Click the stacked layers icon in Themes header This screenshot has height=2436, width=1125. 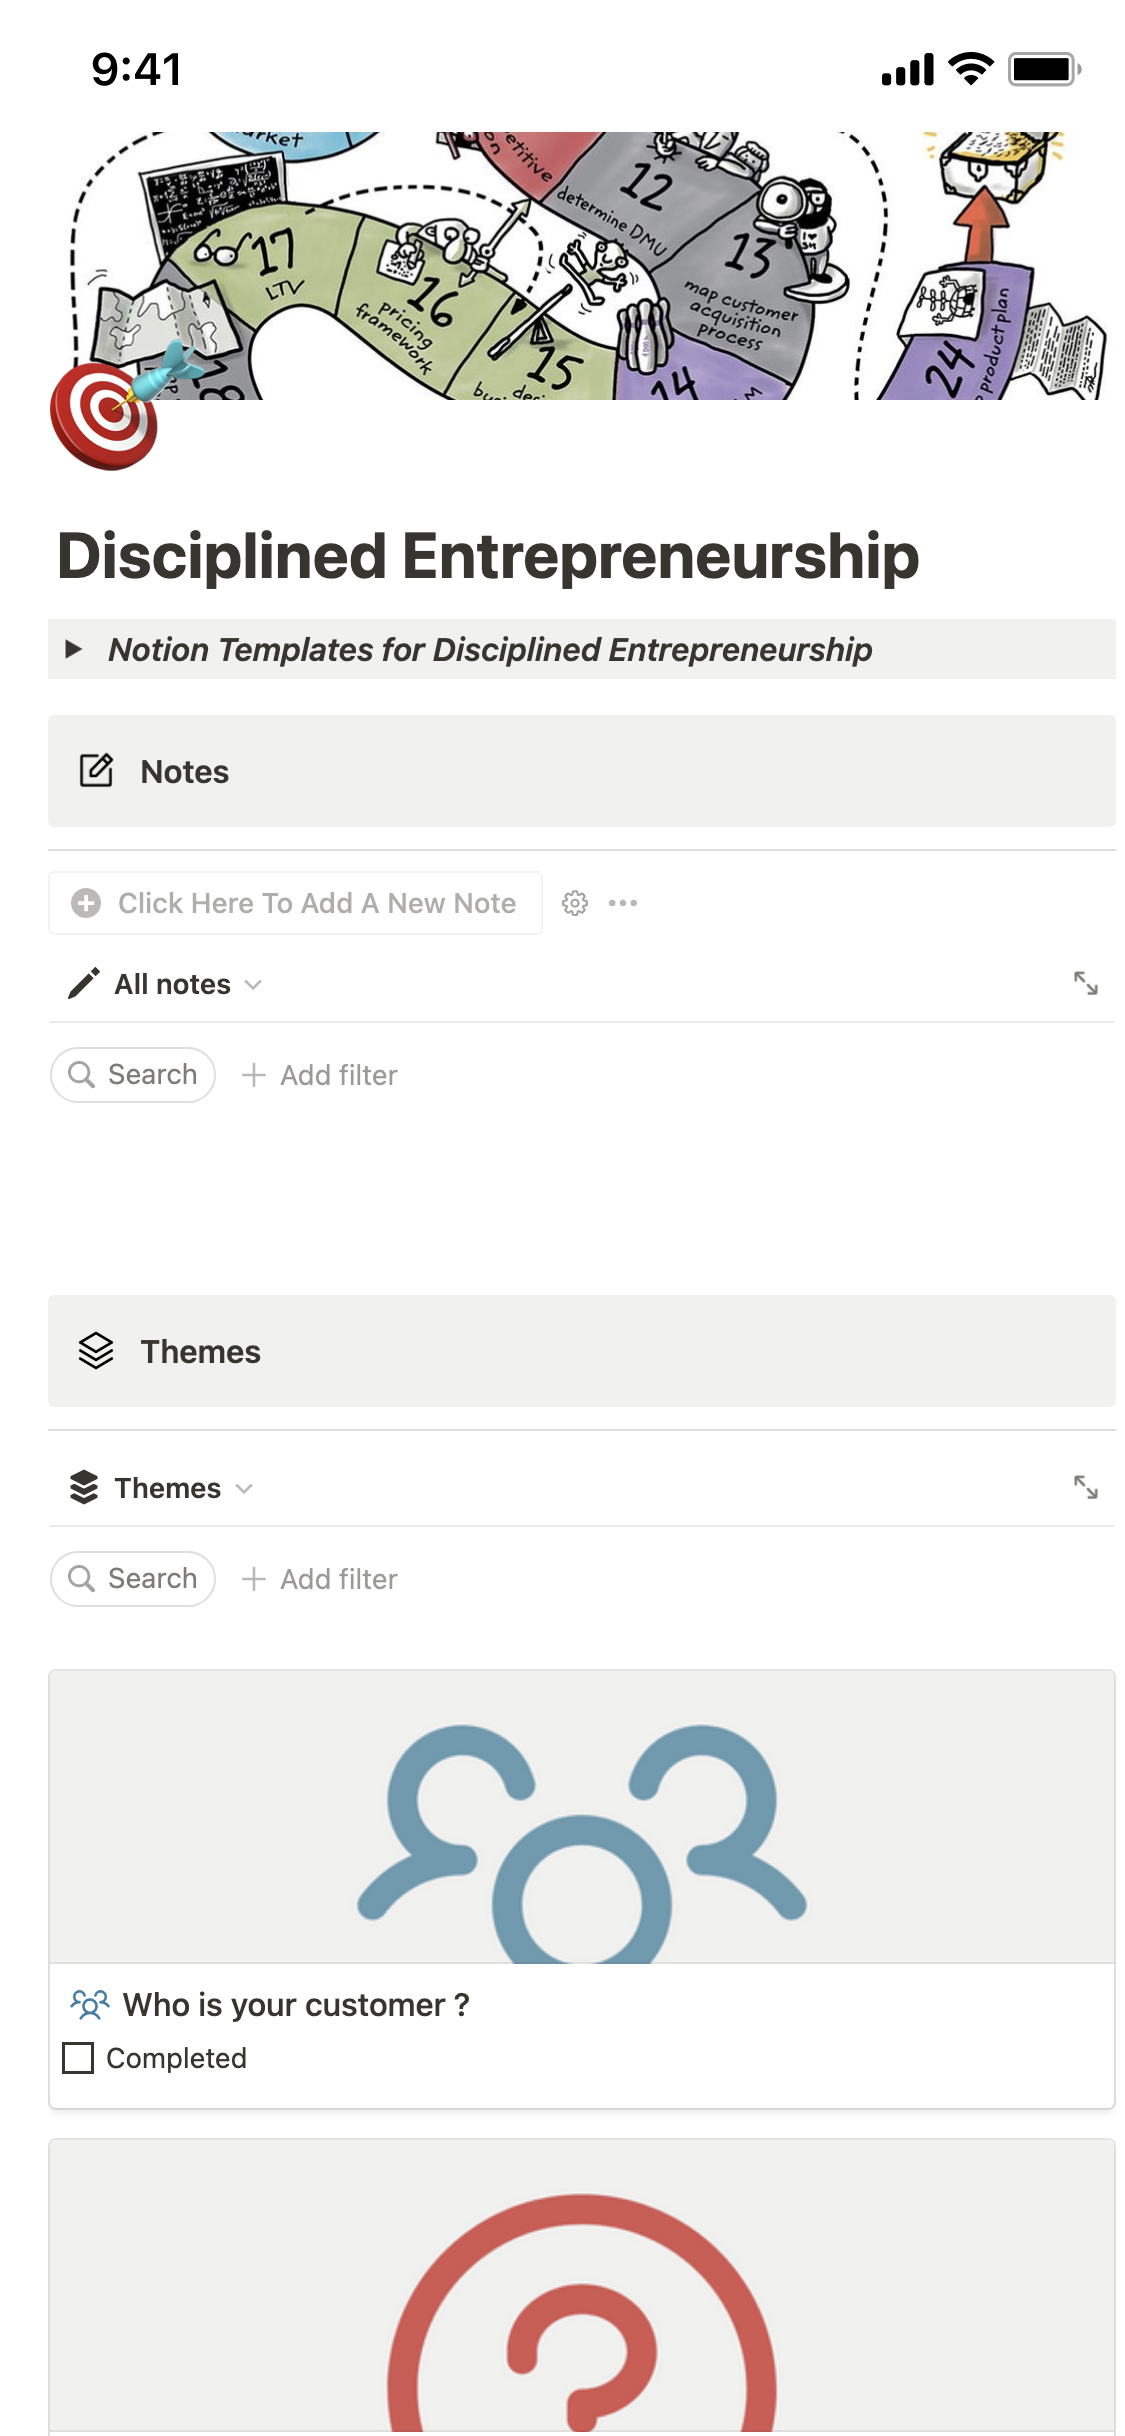pos(96,1351)
